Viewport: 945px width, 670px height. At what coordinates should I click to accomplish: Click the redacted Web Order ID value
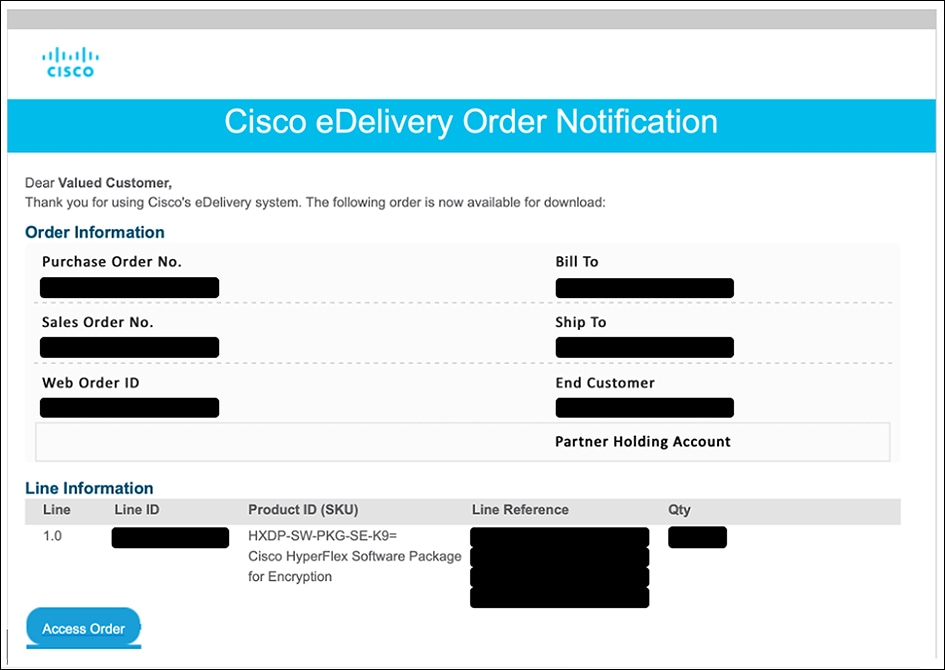coord(129,408)
